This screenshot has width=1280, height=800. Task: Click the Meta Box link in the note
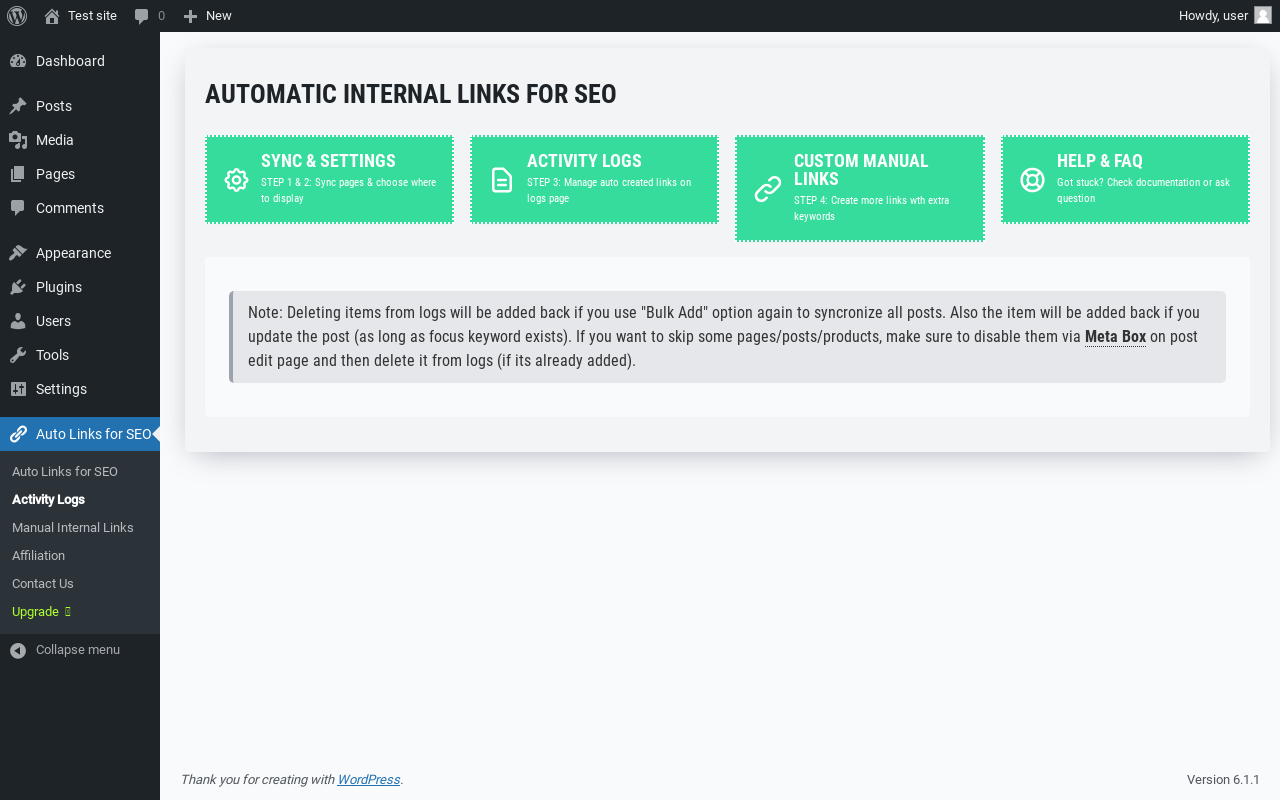pyautogui.click(x=1115, y=337)
